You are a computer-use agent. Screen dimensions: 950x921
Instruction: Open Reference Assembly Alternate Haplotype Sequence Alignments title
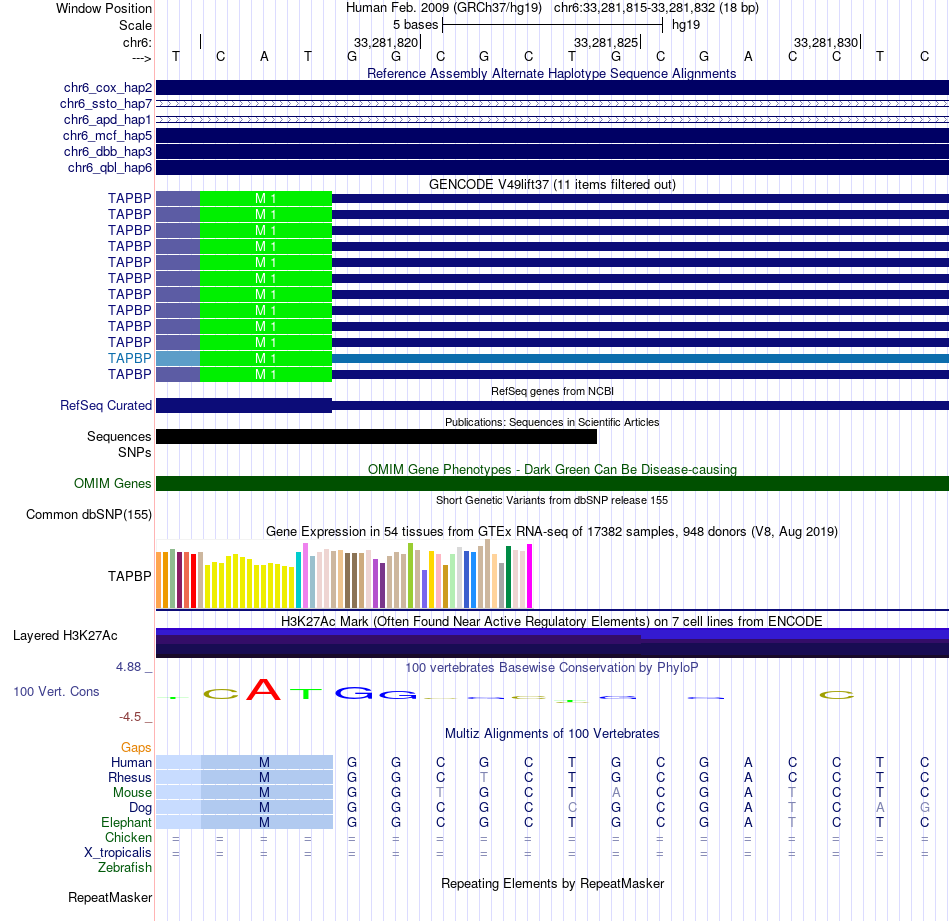click(x=551, y=73)
